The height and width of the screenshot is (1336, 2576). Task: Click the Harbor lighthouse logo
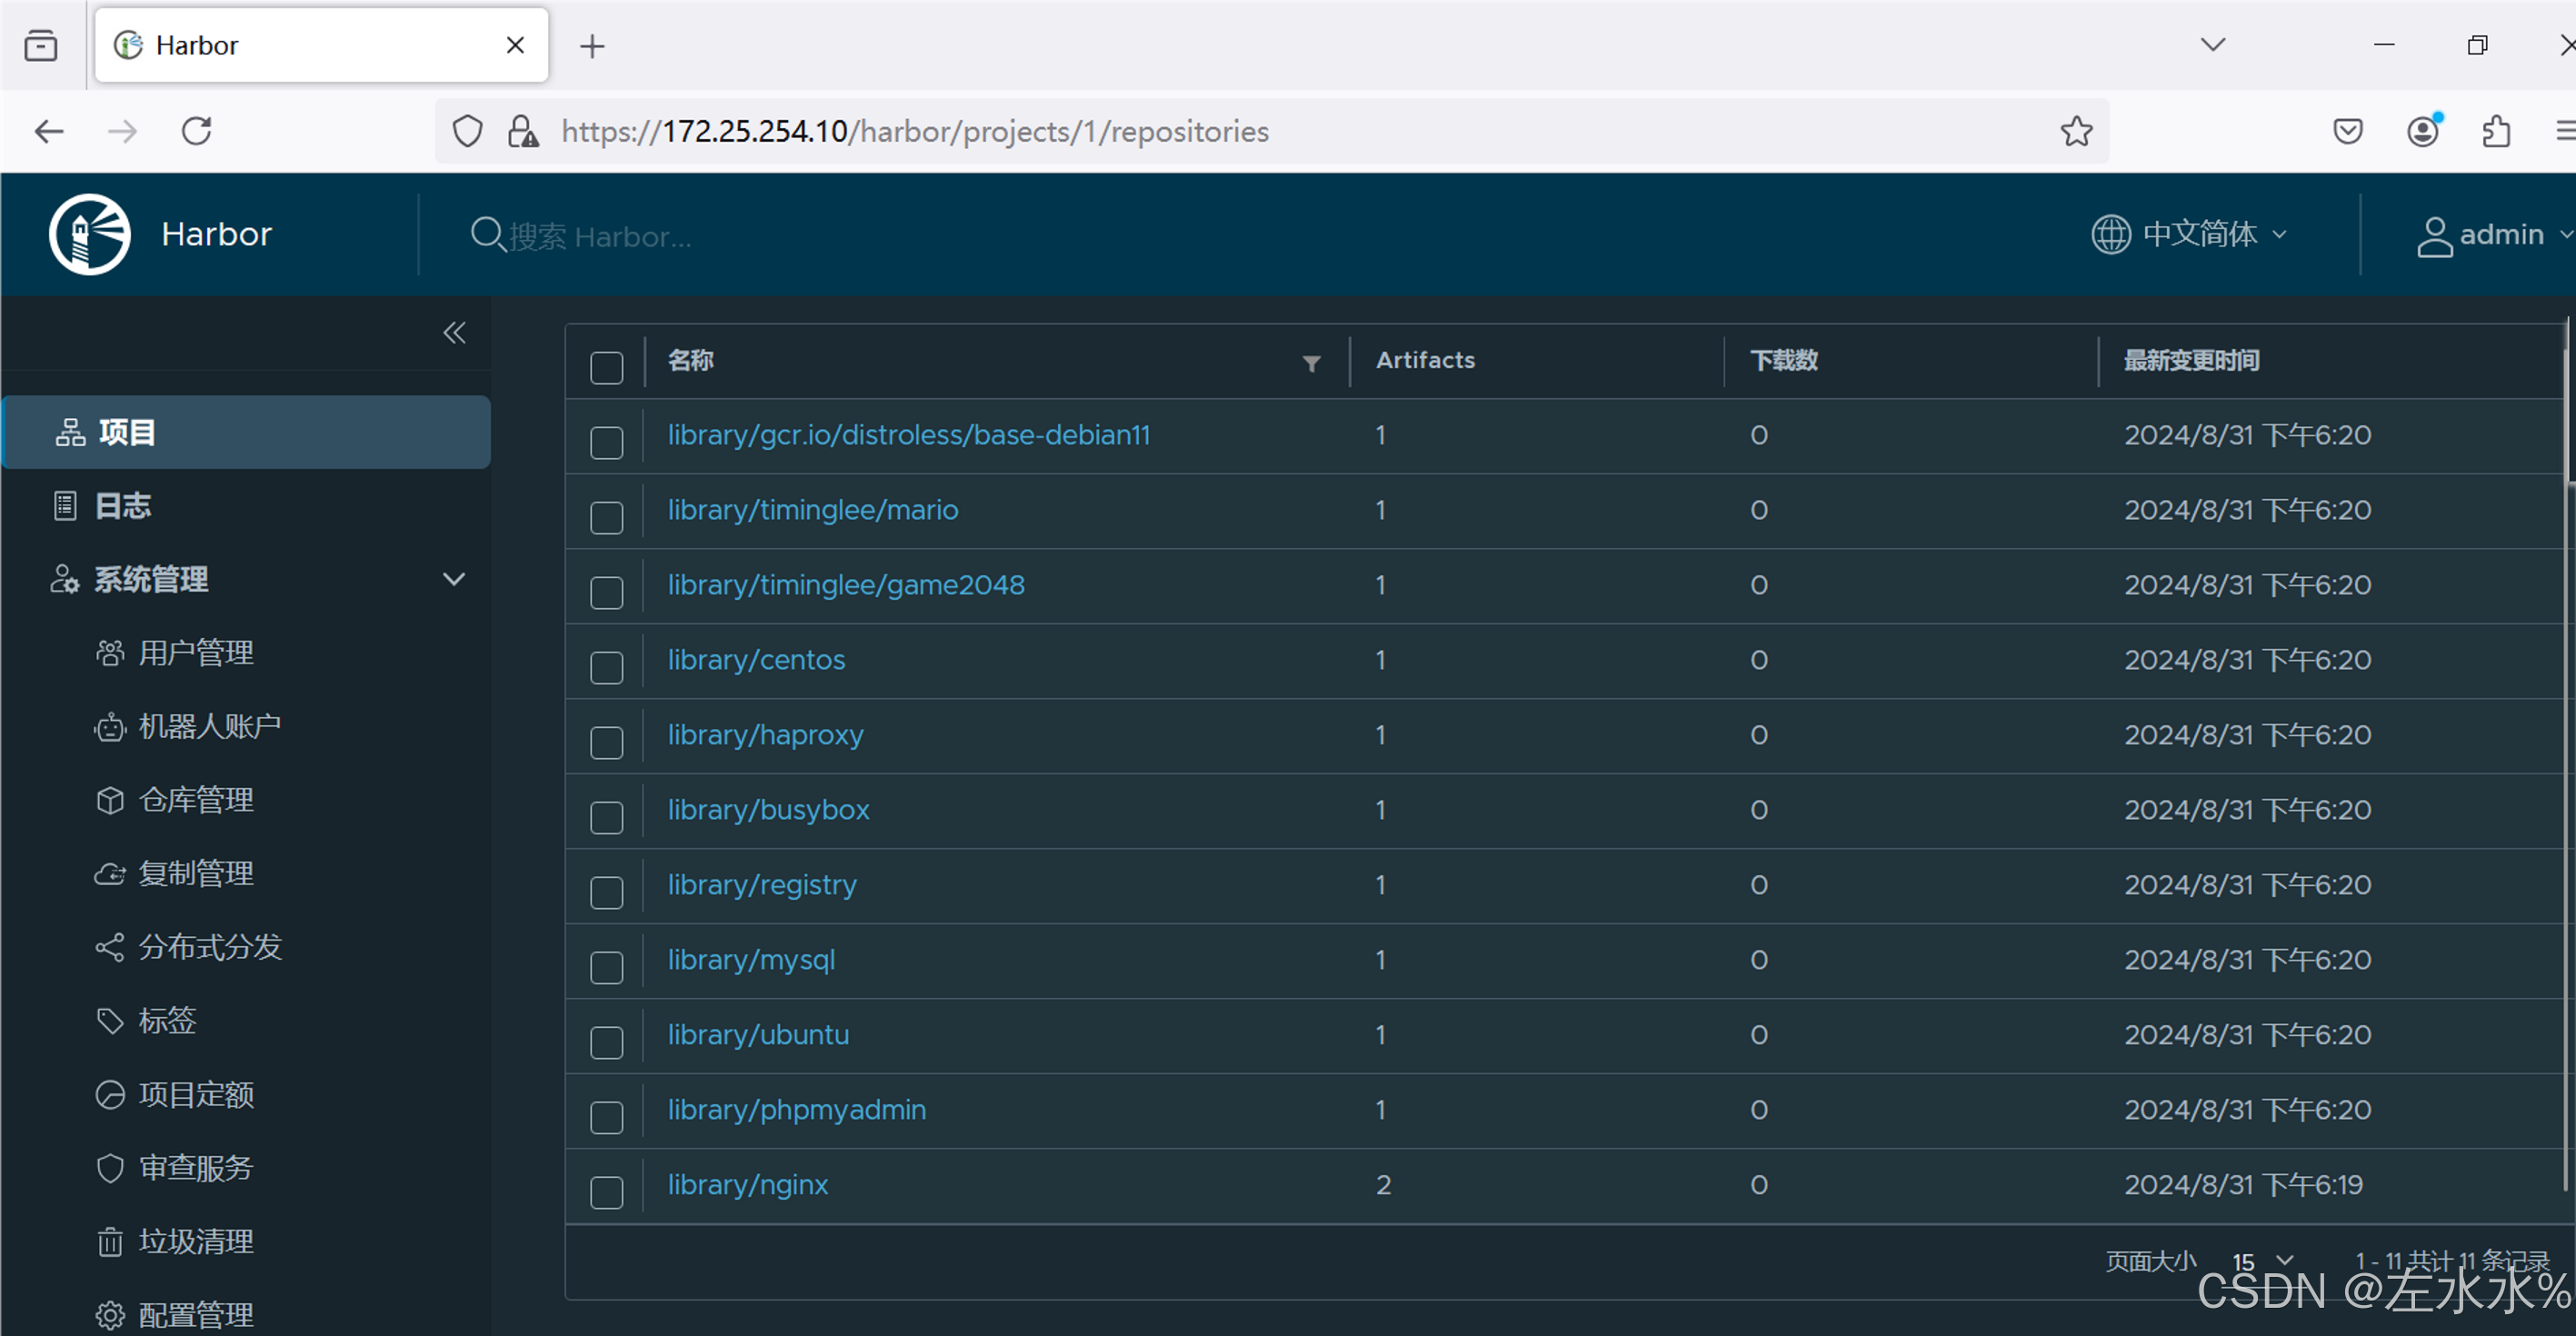click(x=90, y=234)
